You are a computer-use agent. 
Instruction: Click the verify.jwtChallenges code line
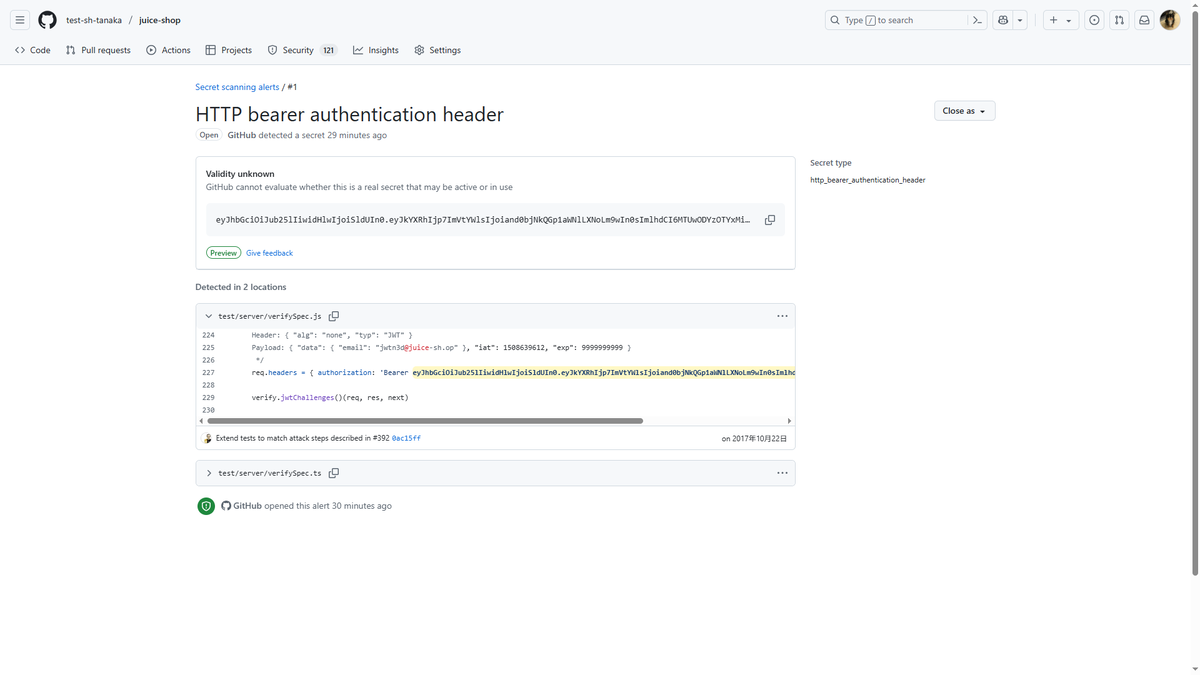click(x=330, y=397)
